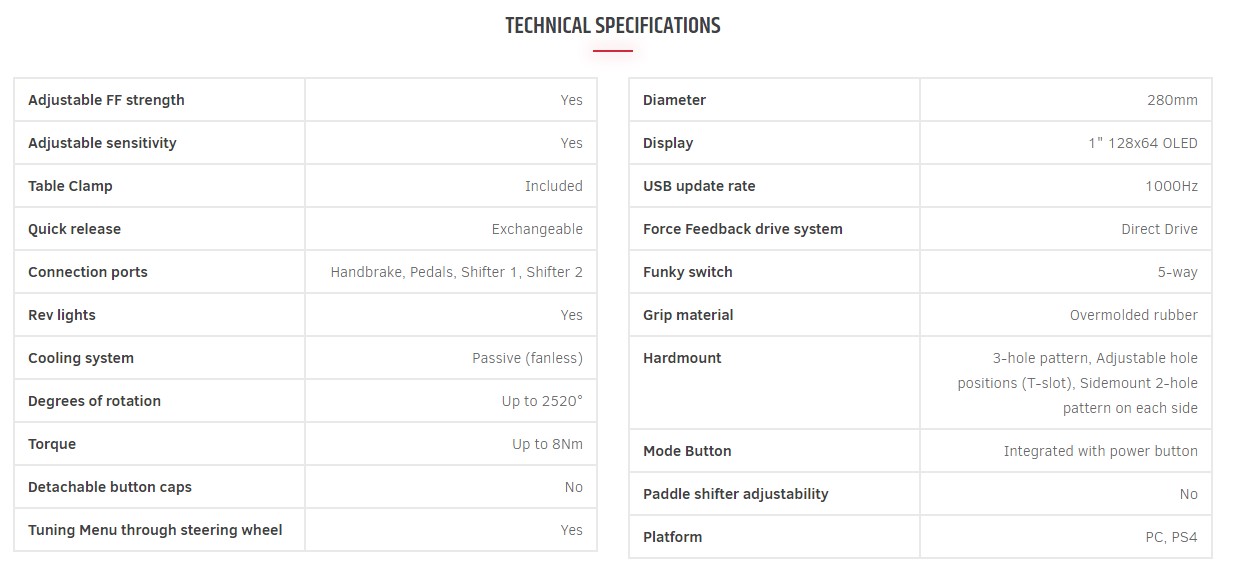Click the Up to 2520° rotation value
The height and width of the screenshot is (567, 1236).
click(x=542, y=401)
